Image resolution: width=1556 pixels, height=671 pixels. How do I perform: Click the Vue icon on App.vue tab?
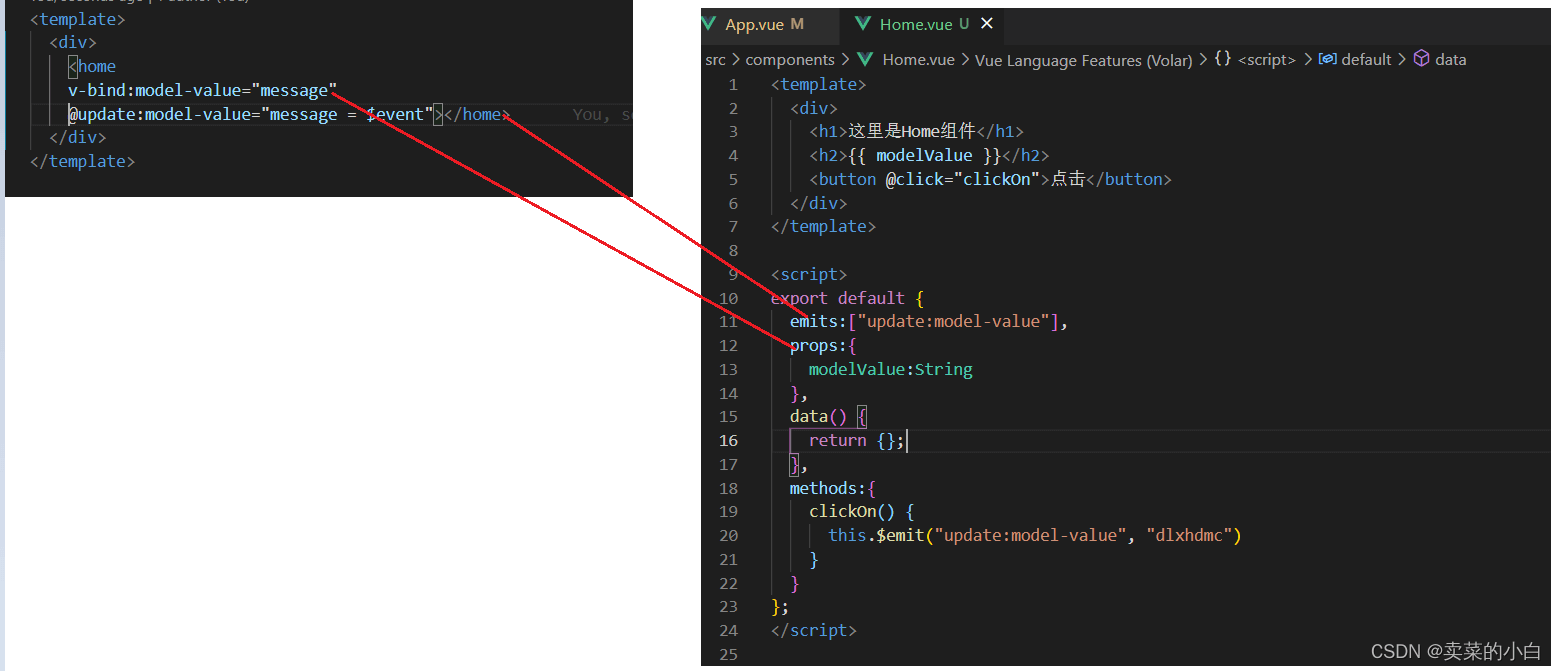point(710,24)
